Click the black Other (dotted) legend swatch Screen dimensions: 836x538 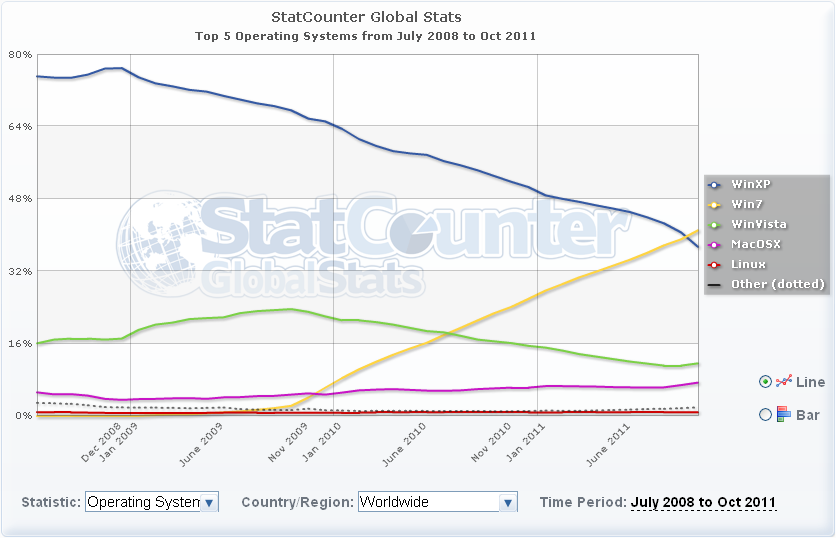(714, 285)
